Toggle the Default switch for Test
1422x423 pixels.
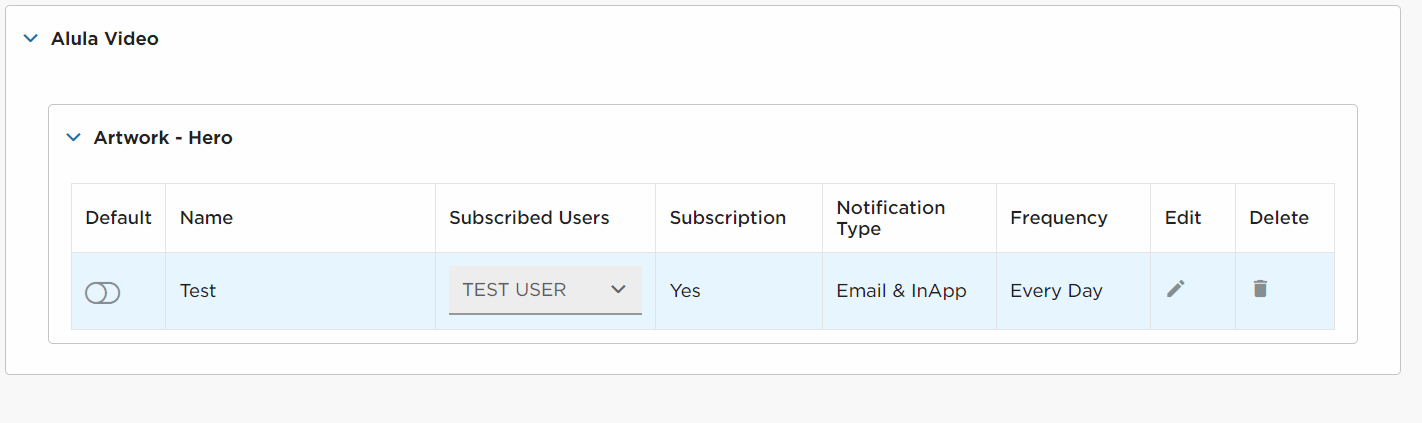point(102,292)
